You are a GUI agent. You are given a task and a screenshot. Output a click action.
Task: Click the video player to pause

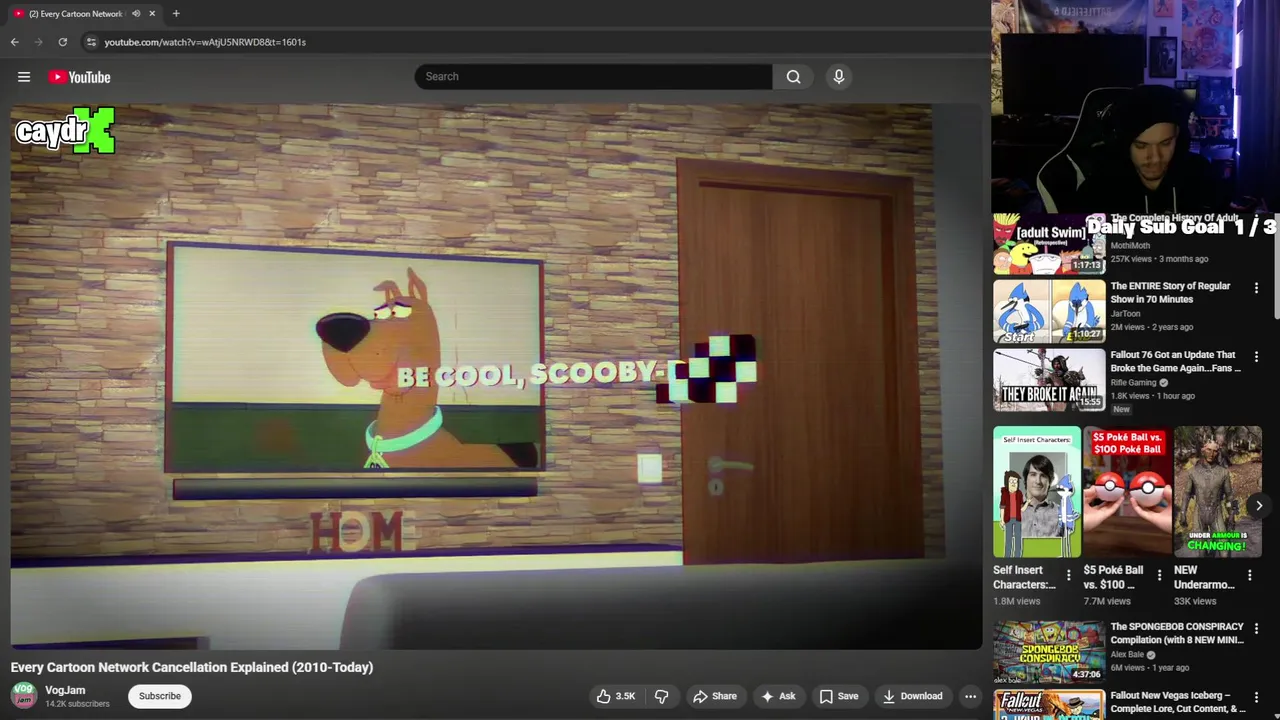pos(496,377)
